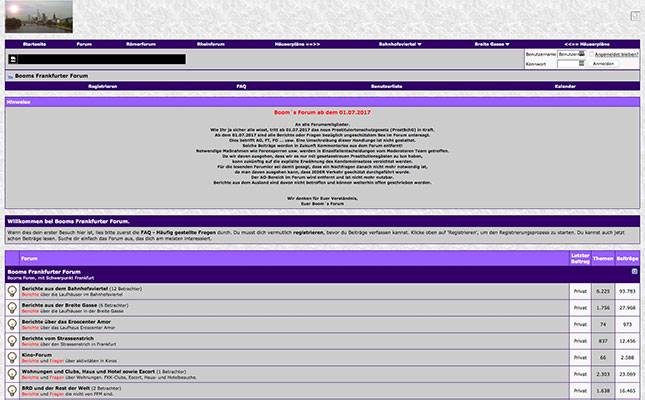Go to Römerforum in navigation bar
Viewport: 645px width, 400px height.
pyautogui.click(x=141, y=44)
